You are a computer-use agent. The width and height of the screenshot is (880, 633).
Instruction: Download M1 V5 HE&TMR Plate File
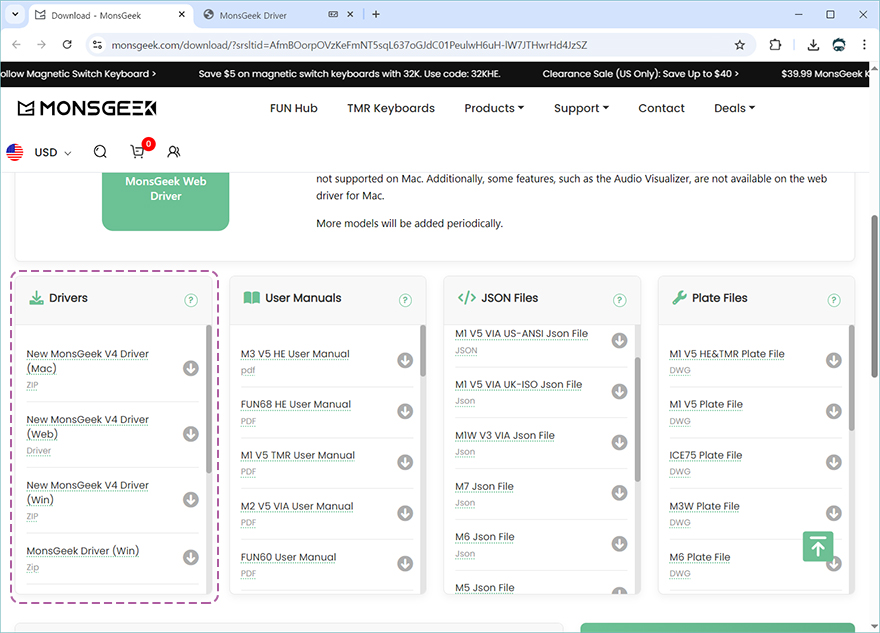click(834, 360)
